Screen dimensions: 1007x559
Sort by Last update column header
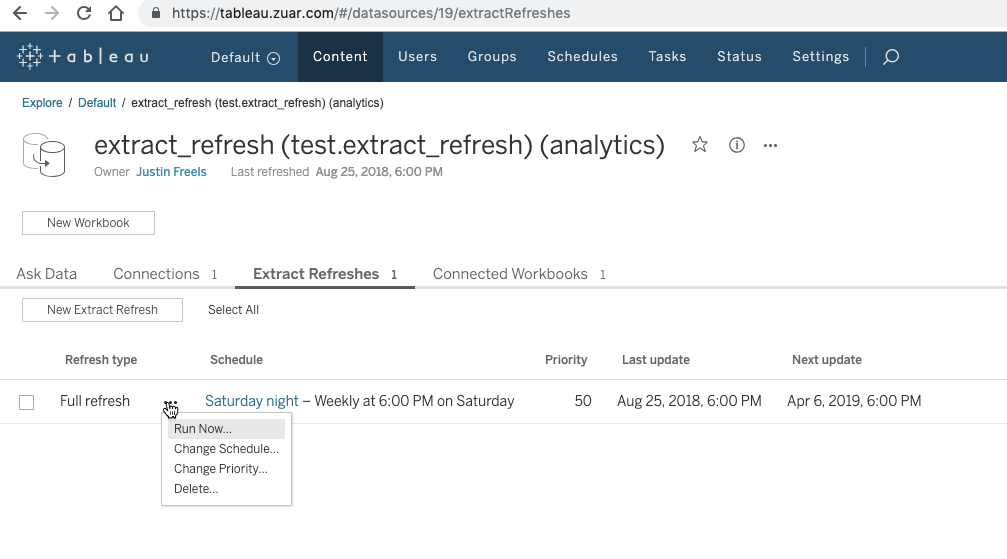(x=656, y=360)
